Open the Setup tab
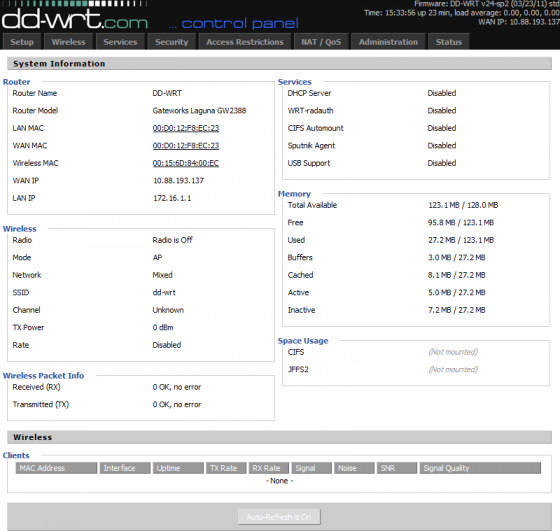Viewport: 560px width, 531px height. [22, 42]
